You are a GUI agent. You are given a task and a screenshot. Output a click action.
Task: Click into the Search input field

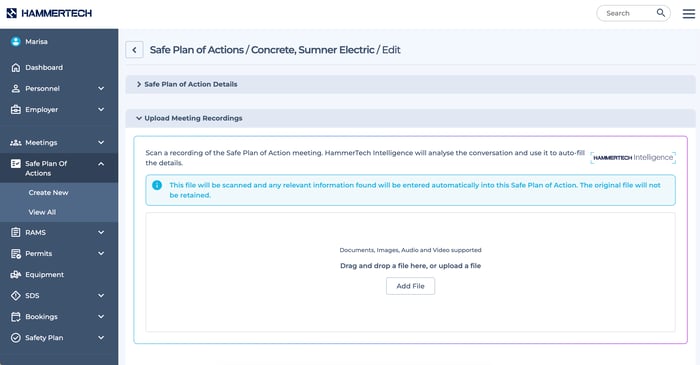click(629, 13)
